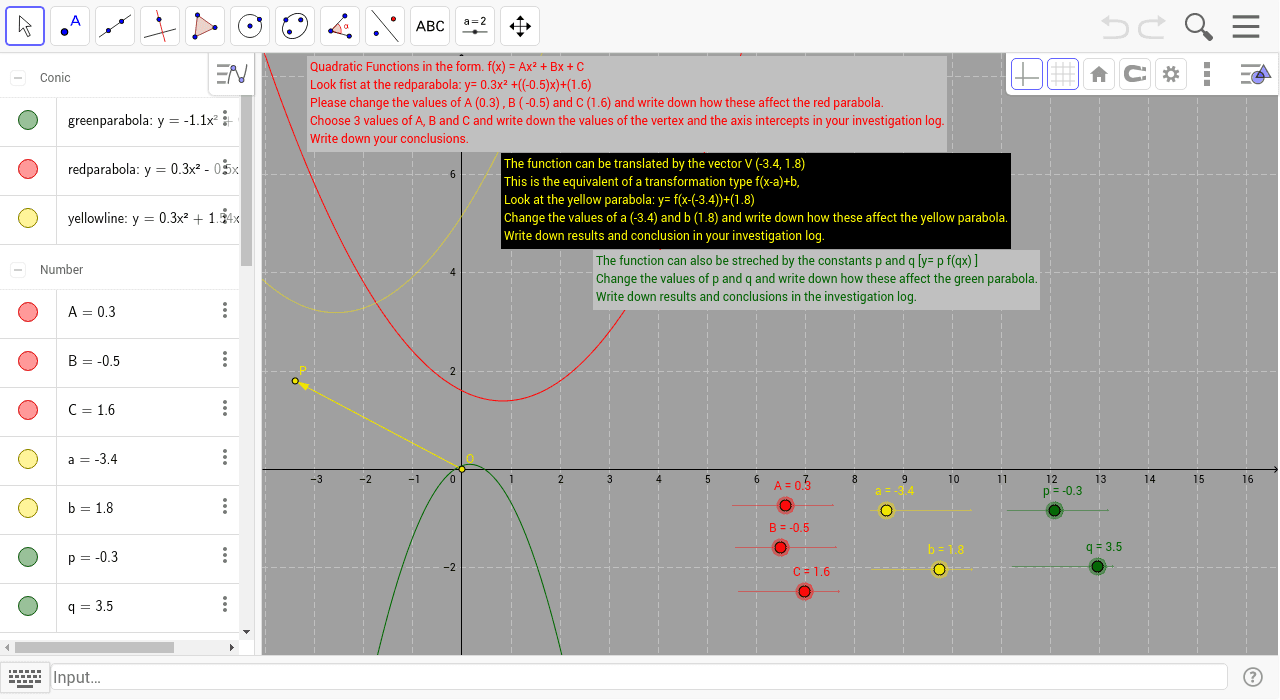Select yellow point P on graph
The height and width of the screenshot is (700, 1280).
click(295, 380)
